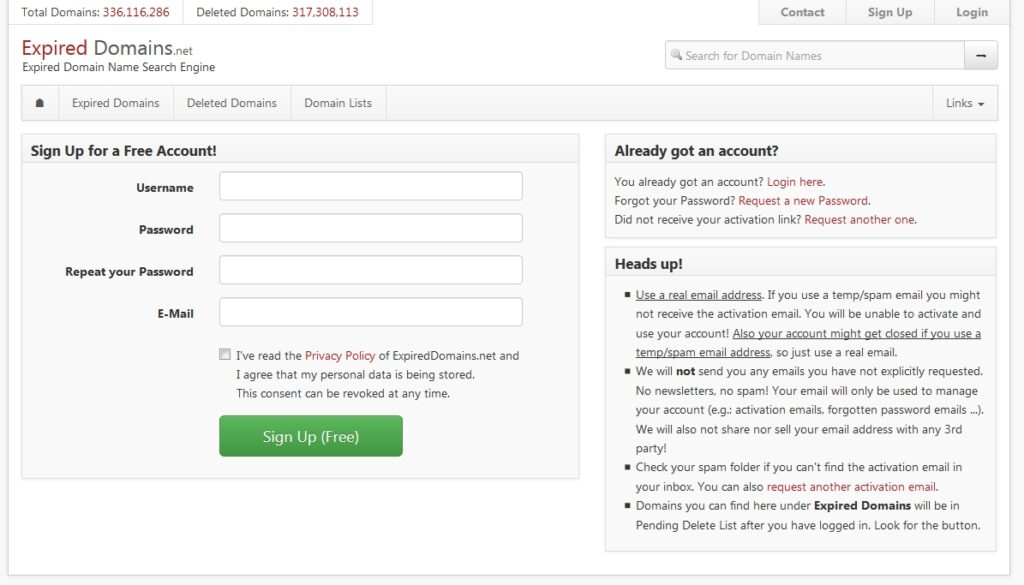1024x585 pixels.
Task: Open the Deleted Domains tab
Action: tap(231, 103)
